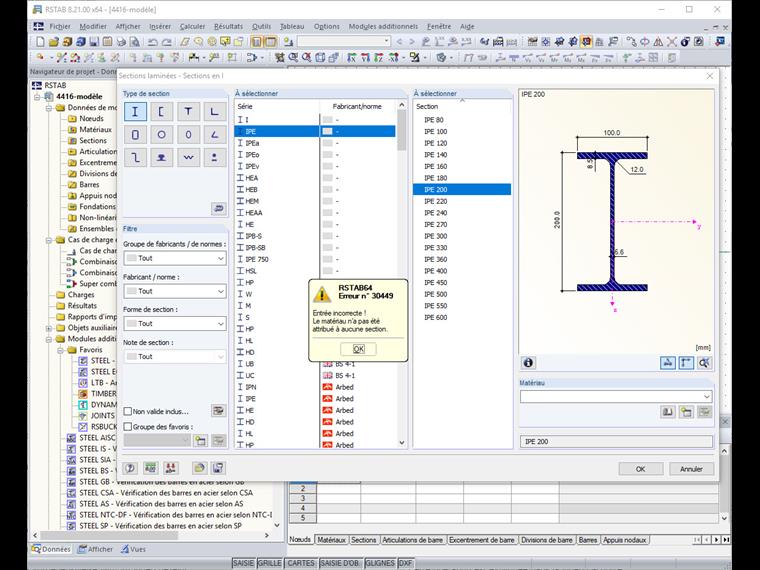Open the Calculer menu
The height and width of the screenshot is (570, 760).
tap(192, 27)
